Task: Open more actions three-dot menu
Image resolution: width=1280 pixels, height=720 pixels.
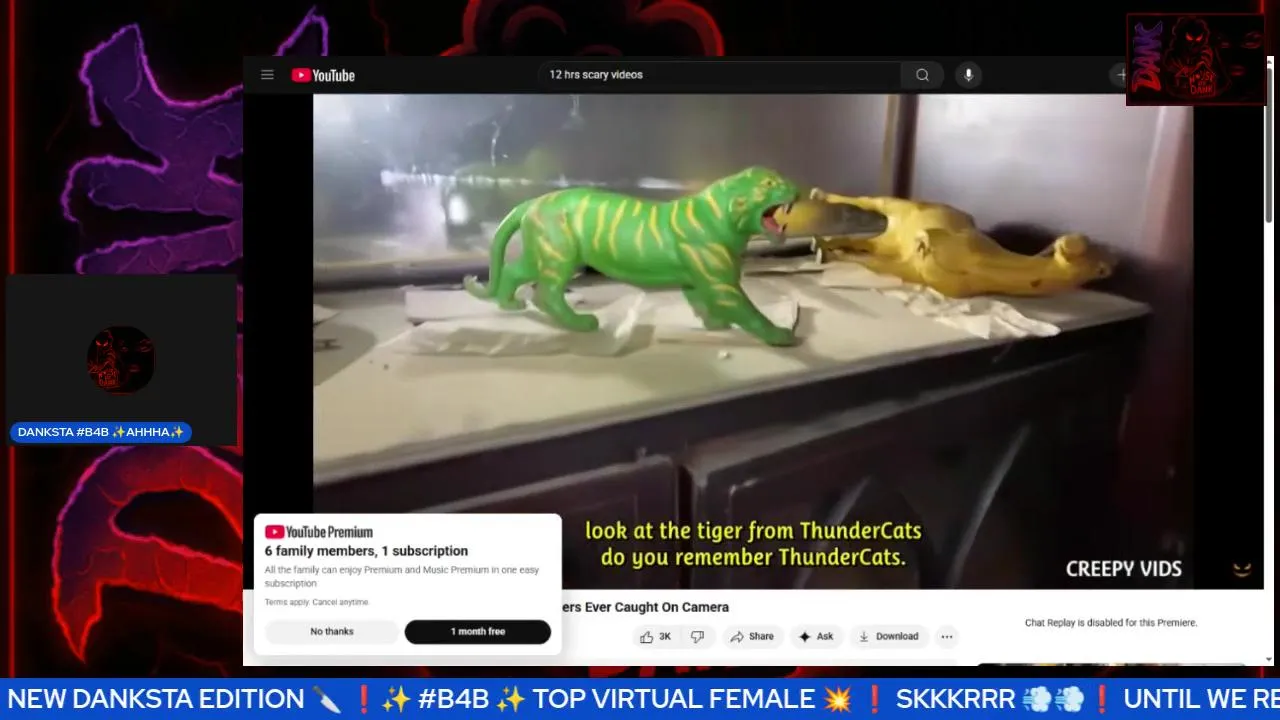Action: pos(947,636)
